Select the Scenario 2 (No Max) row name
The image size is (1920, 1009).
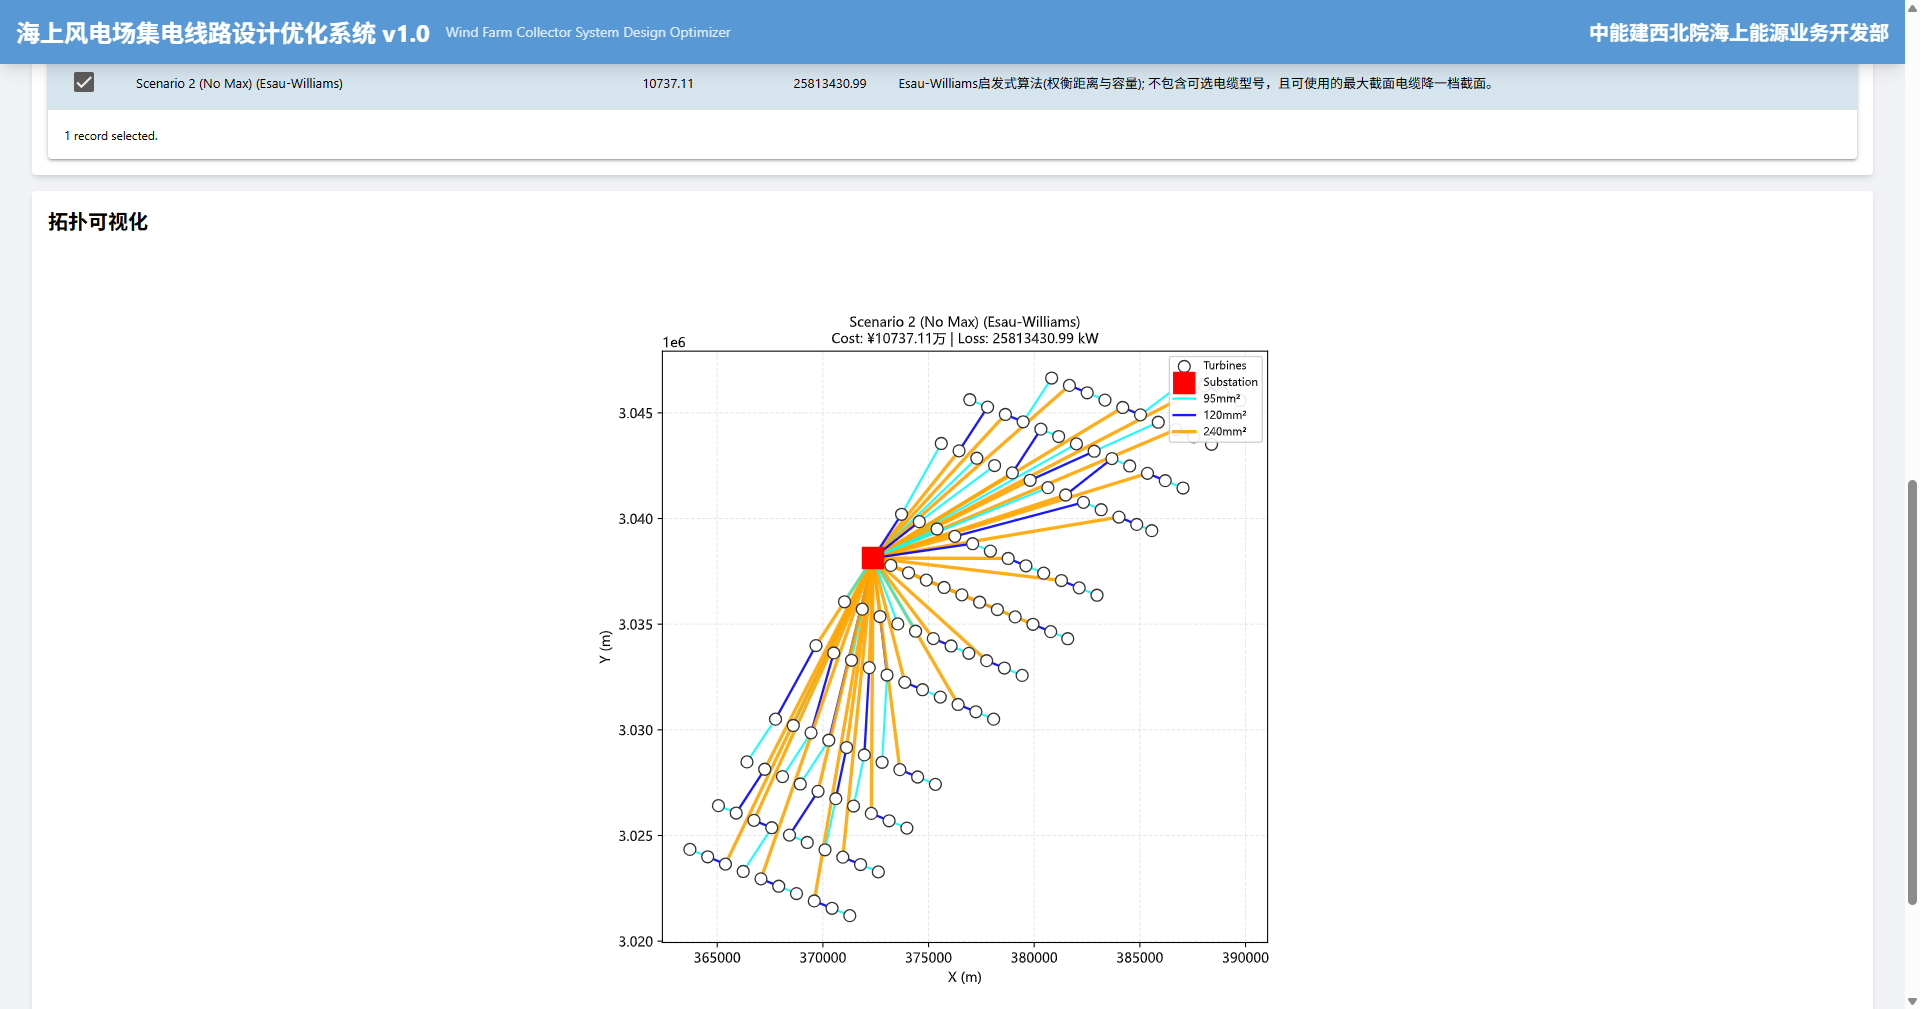pos(239,84)
